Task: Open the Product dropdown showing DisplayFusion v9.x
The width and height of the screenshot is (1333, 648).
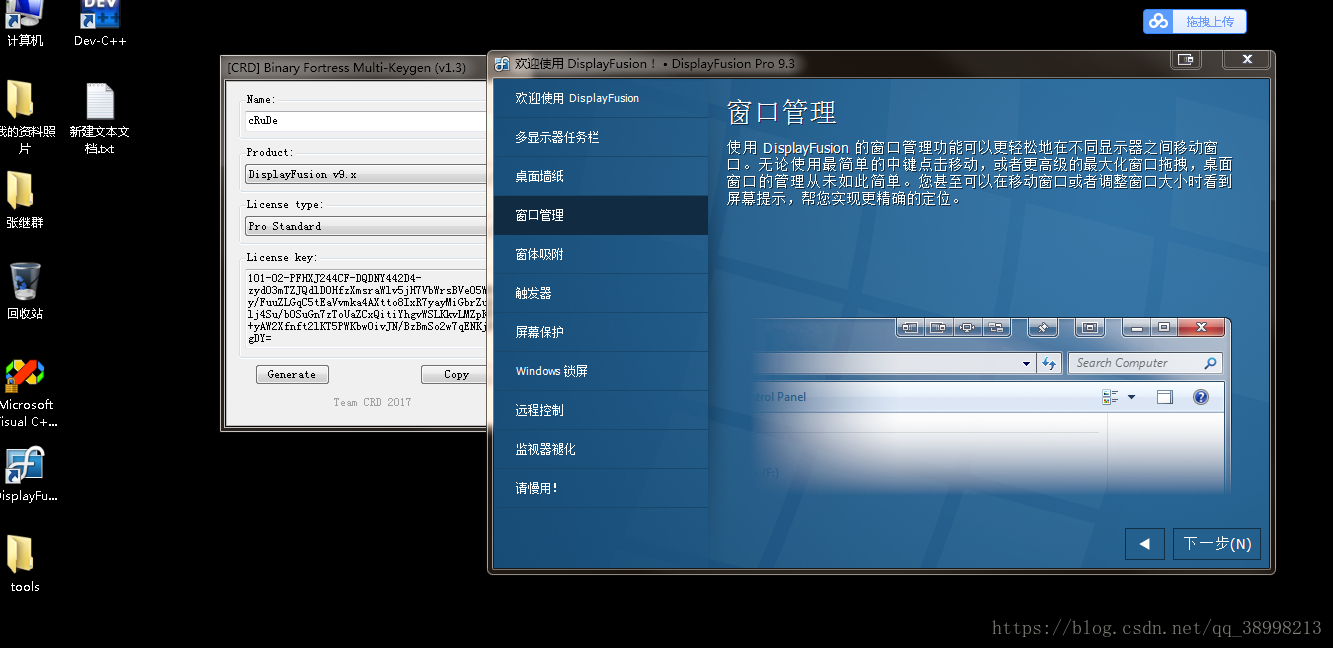Action: tap(366, 174)
